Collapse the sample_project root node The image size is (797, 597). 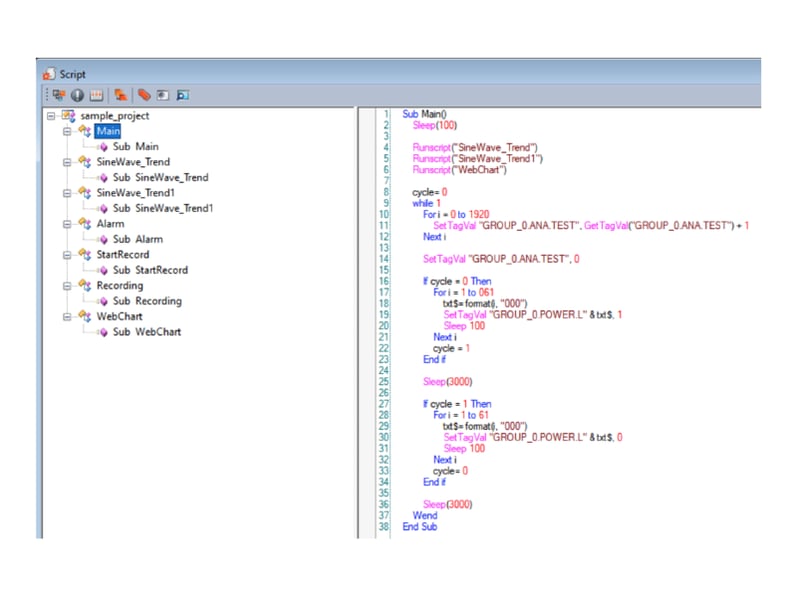[x=51, y=116]
